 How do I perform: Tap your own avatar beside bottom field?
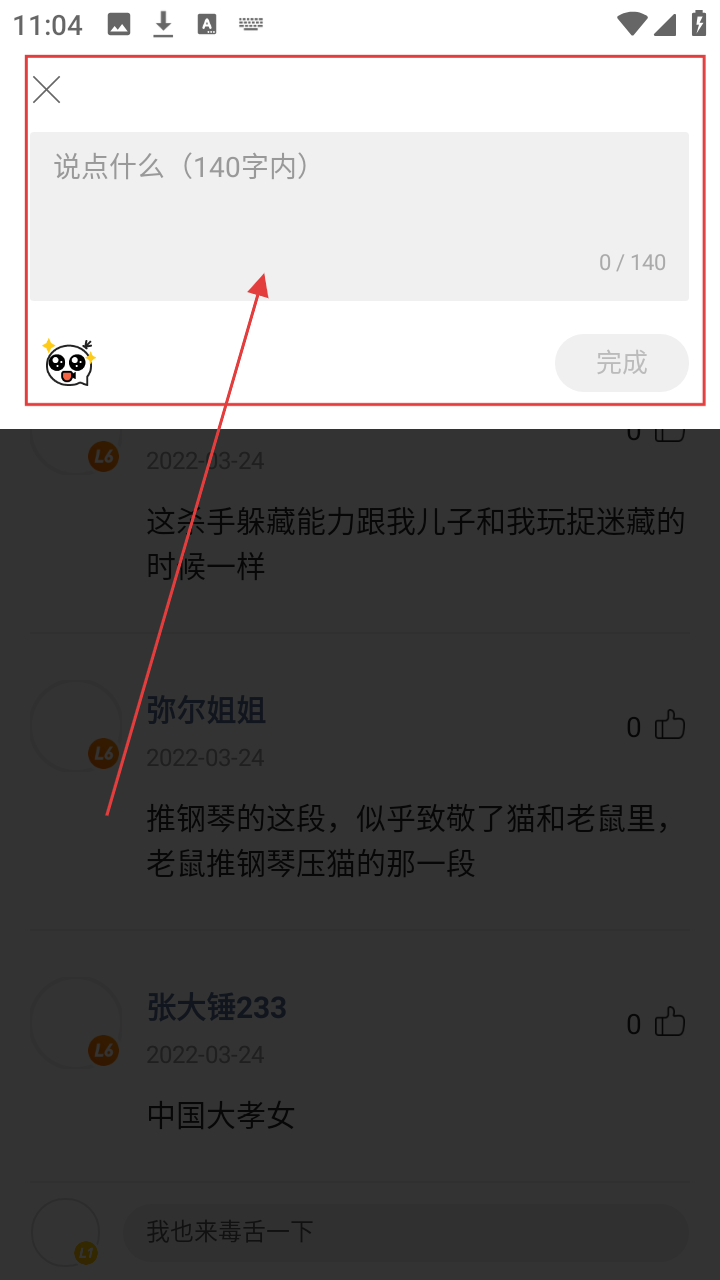pyautogui.click(x=66, y=1232)
